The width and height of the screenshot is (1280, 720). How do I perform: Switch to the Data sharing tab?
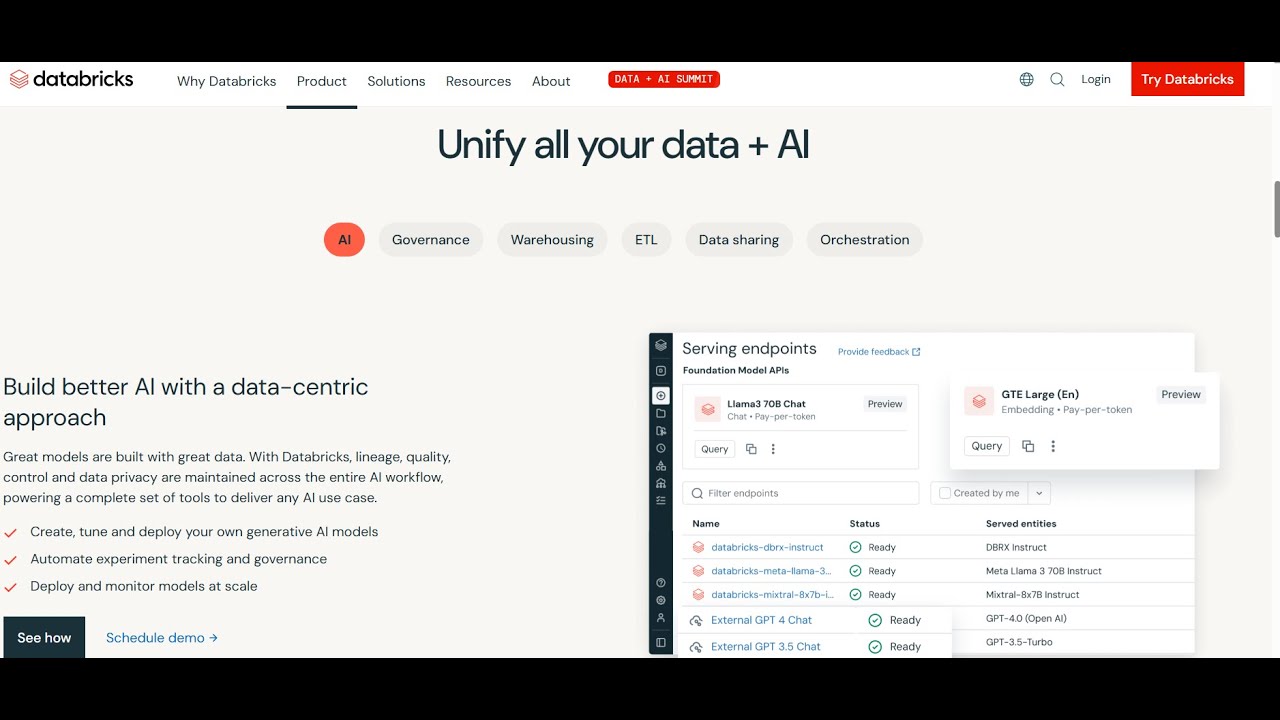739,240
